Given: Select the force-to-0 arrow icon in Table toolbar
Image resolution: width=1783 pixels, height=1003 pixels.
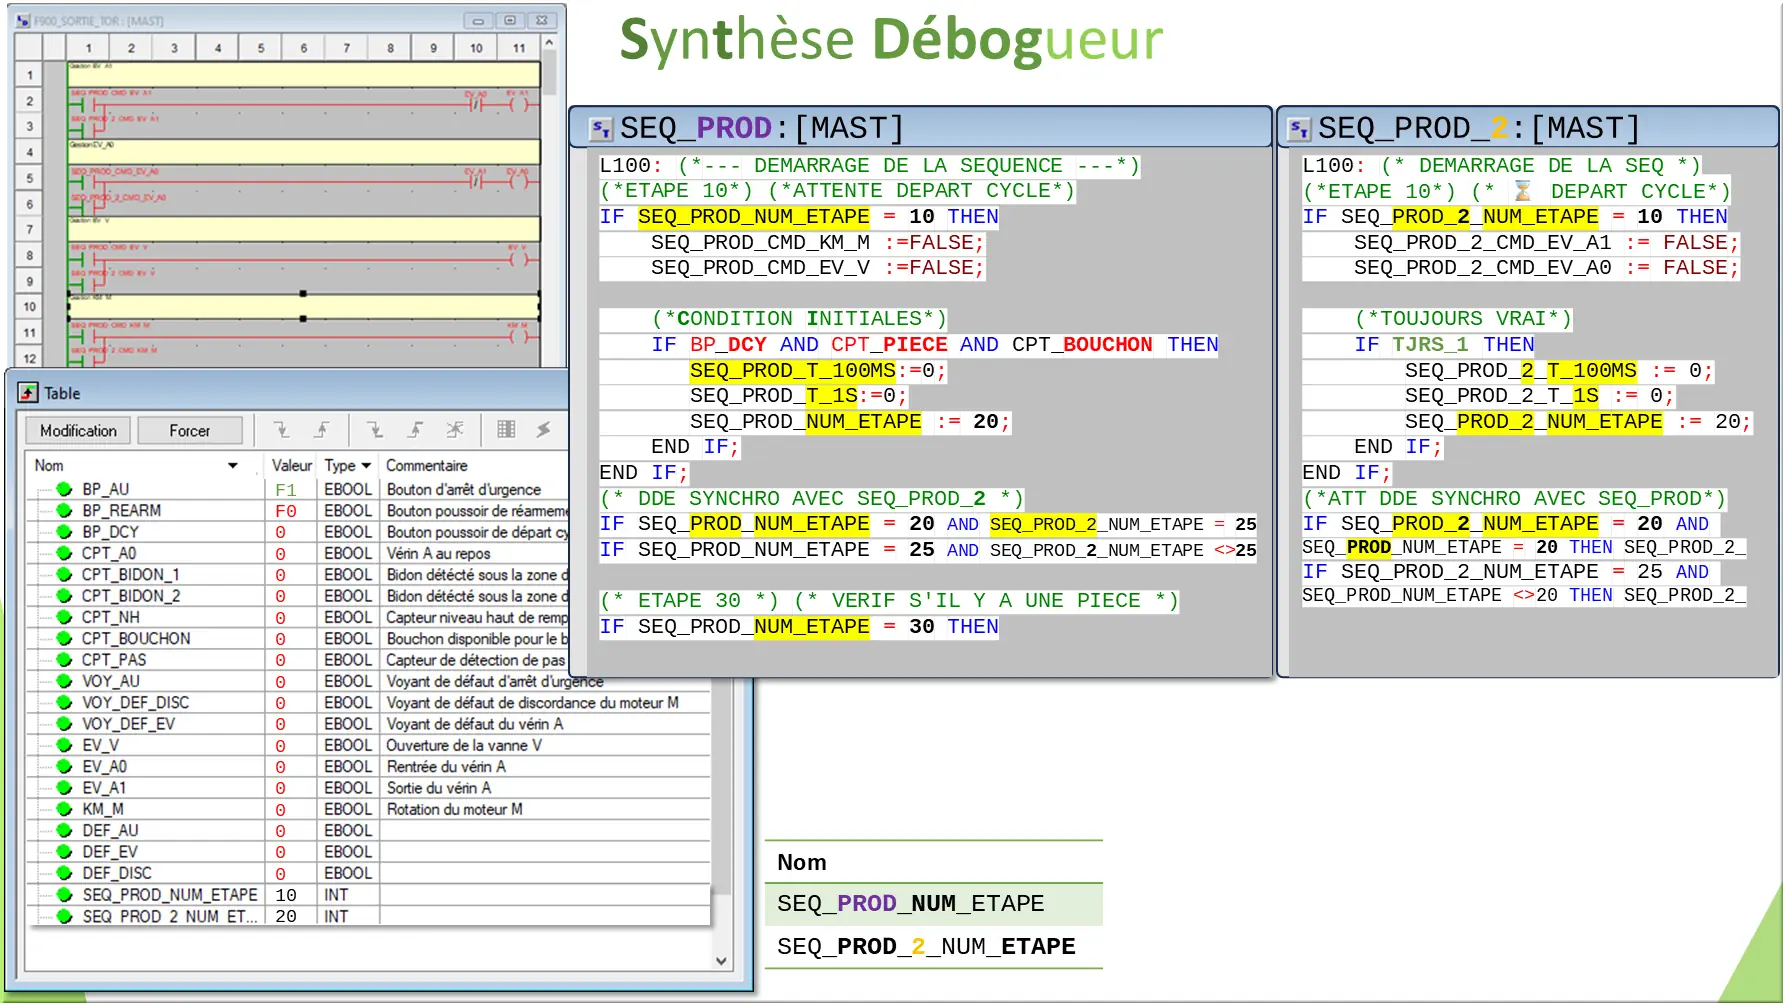Looking at the screenshot, I should coord(376,430).
